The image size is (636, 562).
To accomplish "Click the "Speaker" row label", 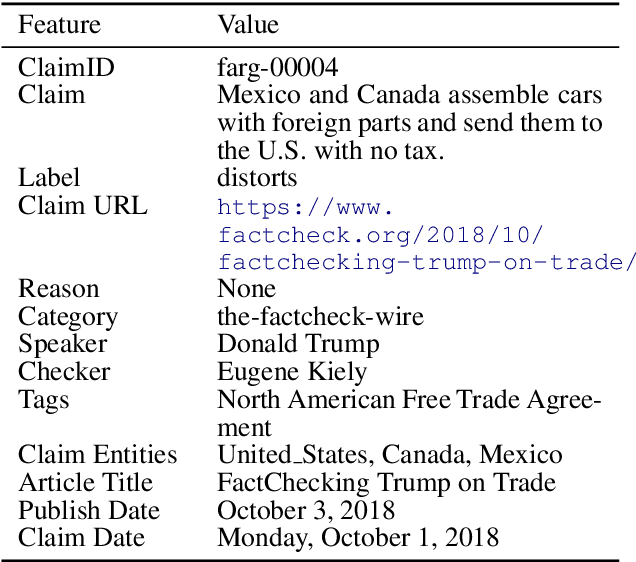I will pos(62,344).
